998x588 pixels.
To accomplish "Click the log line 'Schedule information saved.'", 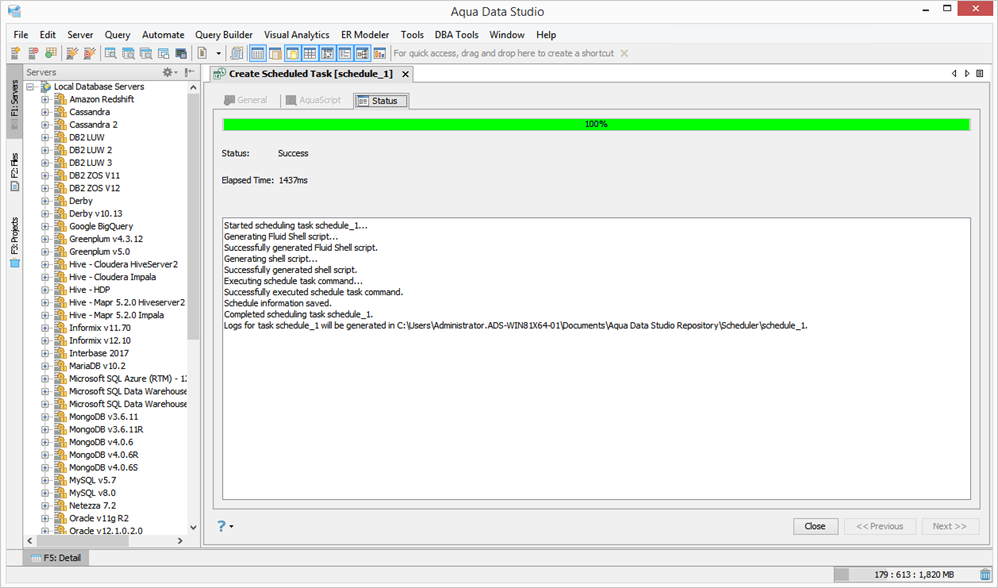I will click(x=278, y=304).
